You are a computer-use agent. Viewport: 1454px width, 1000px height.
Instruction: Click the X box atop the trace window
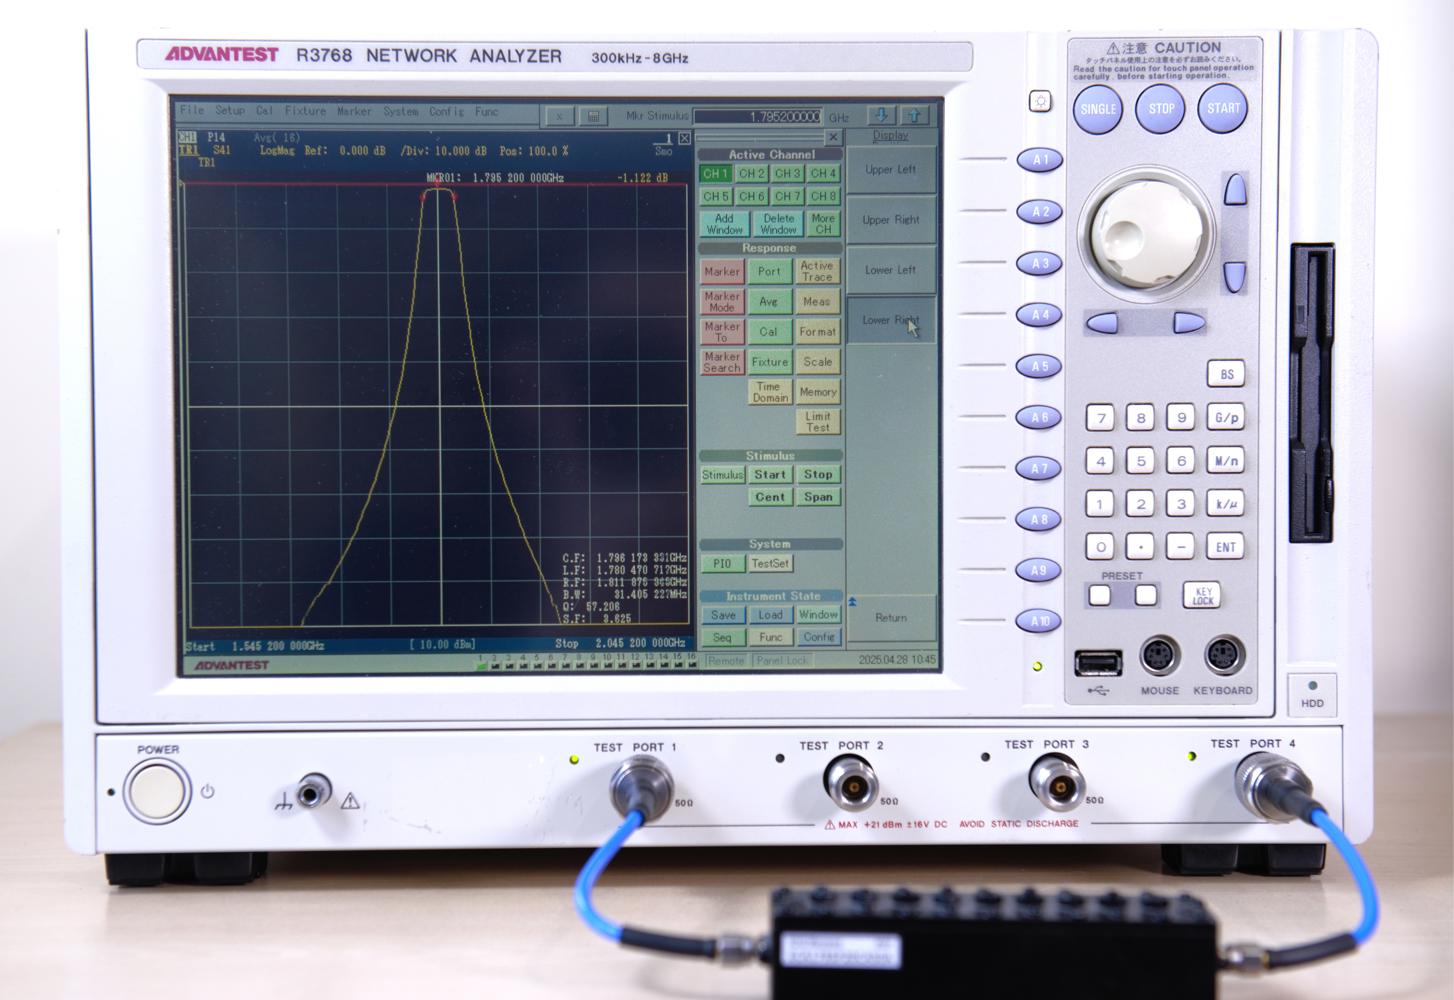684,138
